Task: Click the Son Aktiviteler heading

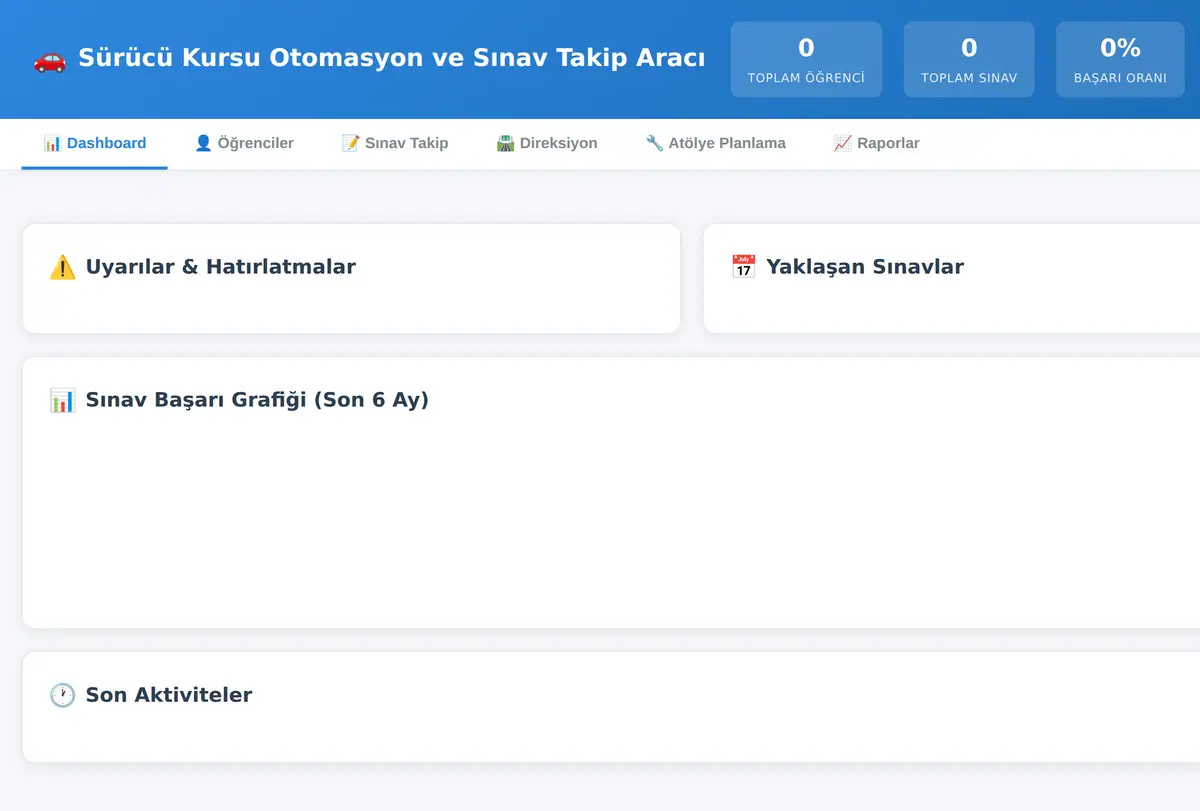Action: pyautogui.click(x=169, y=695)
